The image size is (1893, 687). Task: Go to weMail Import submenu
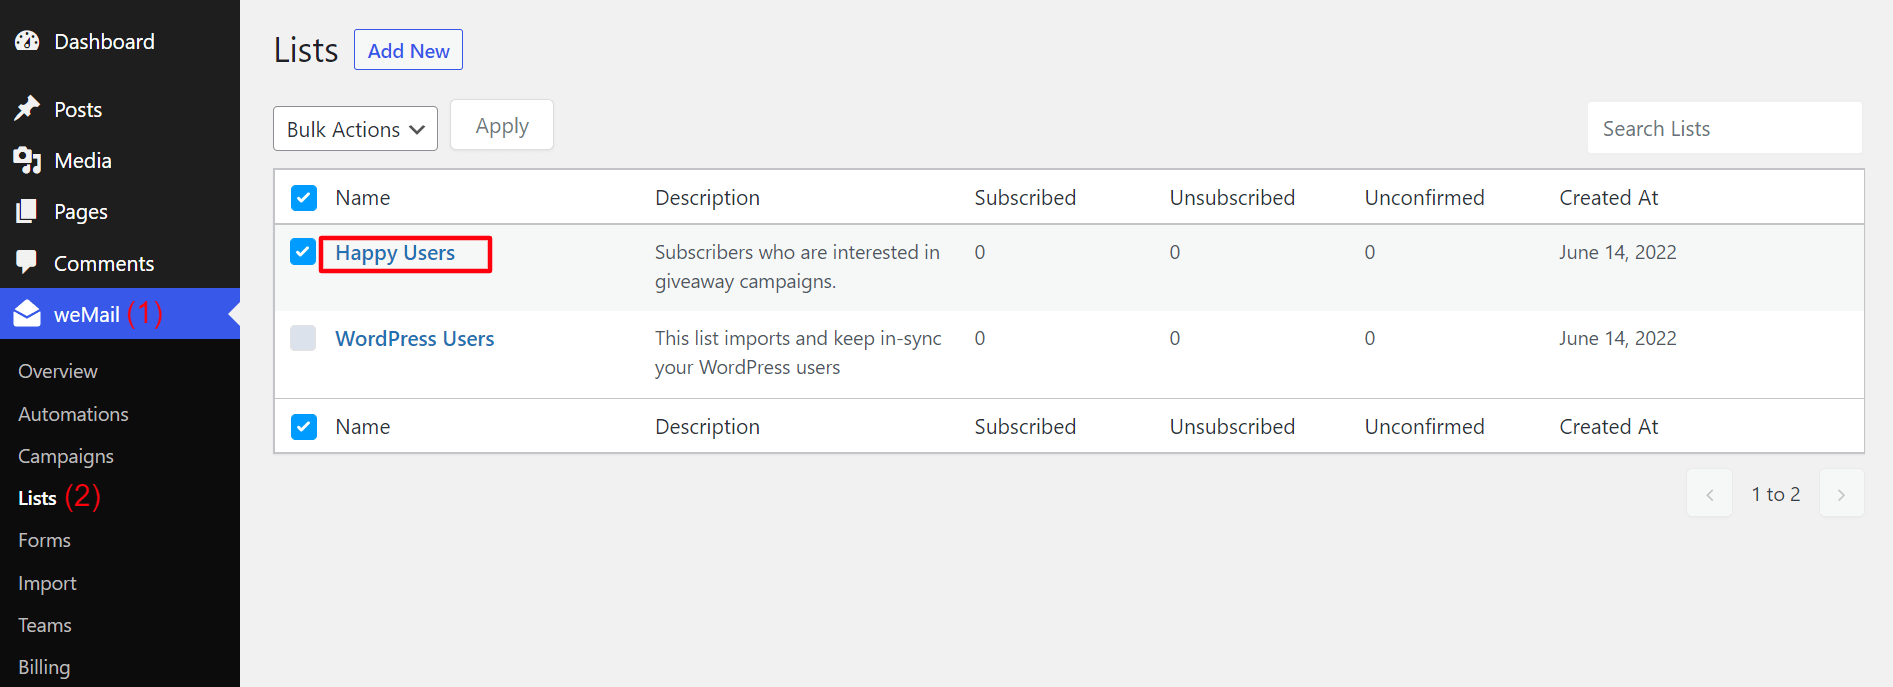47,583
